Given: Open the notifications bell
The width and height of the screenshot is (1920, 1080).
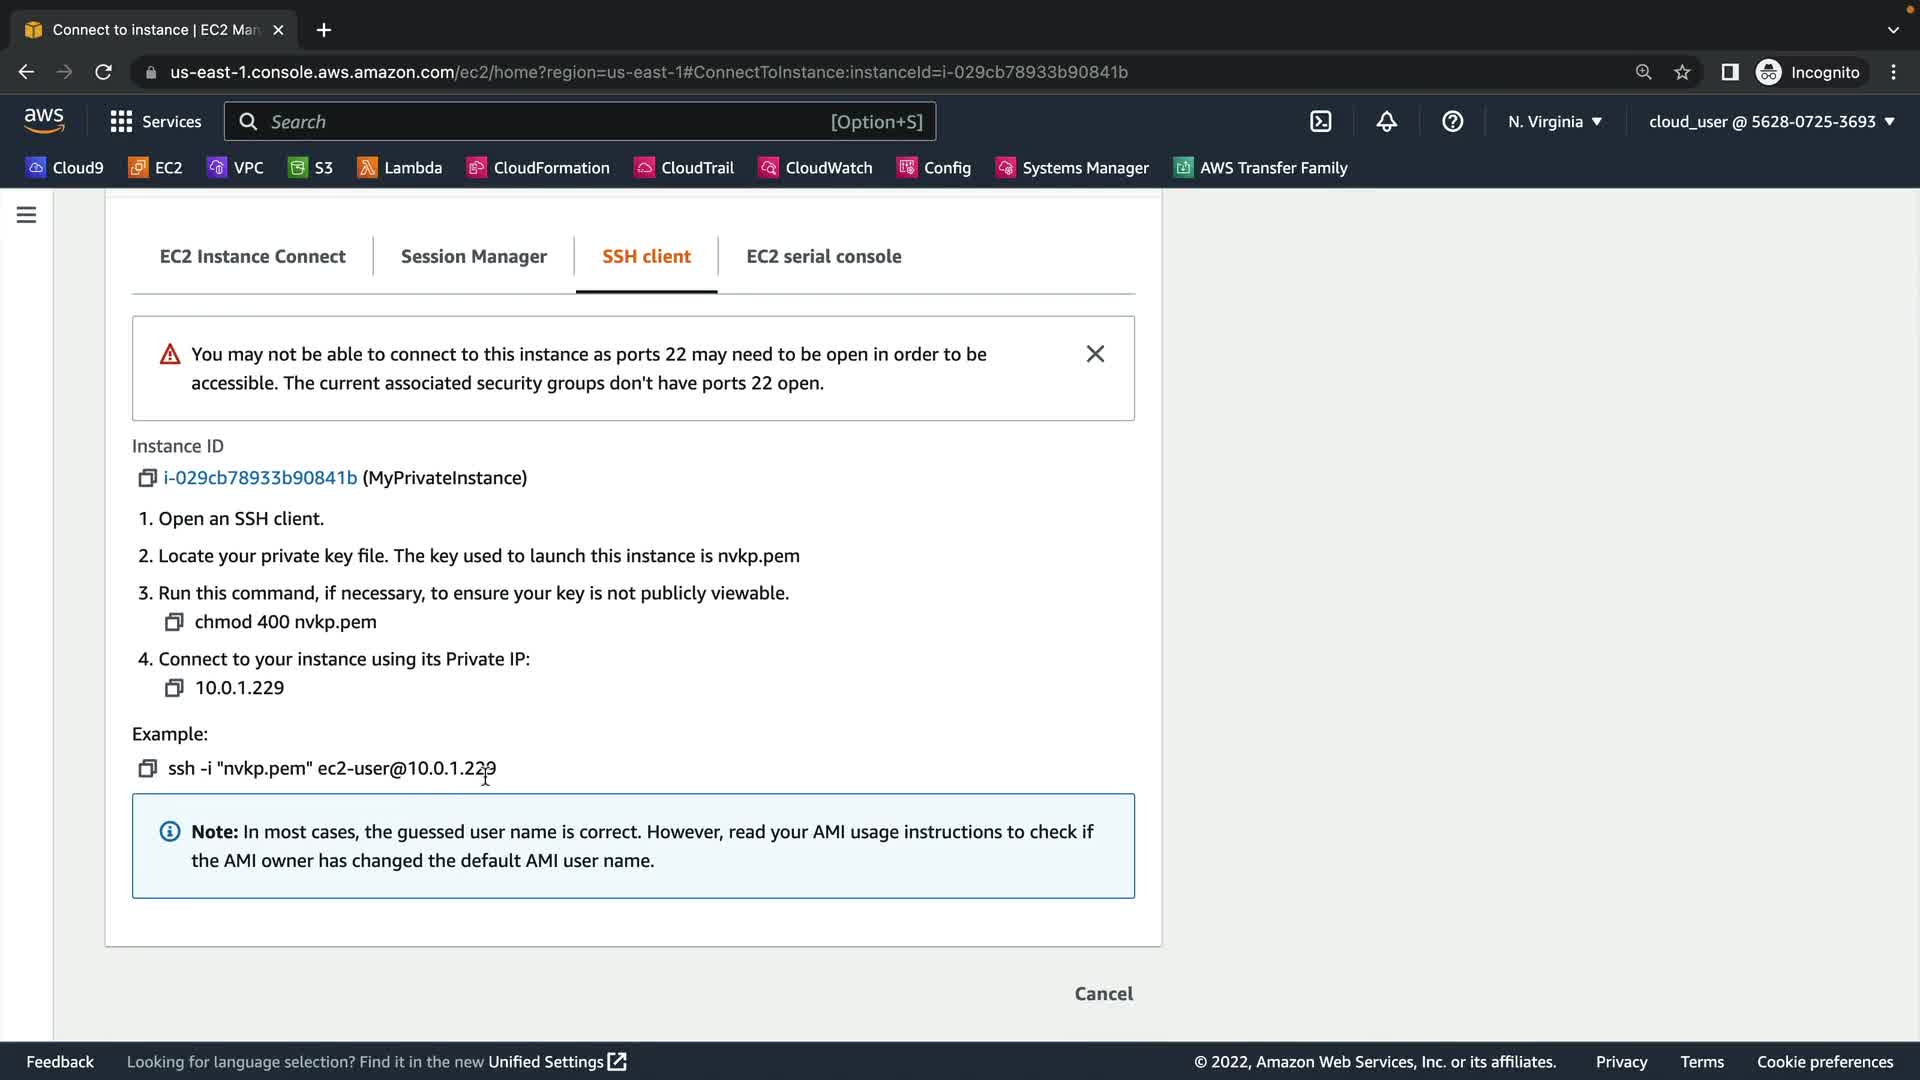Looking at the screenshot, I should pos(1386,121).
